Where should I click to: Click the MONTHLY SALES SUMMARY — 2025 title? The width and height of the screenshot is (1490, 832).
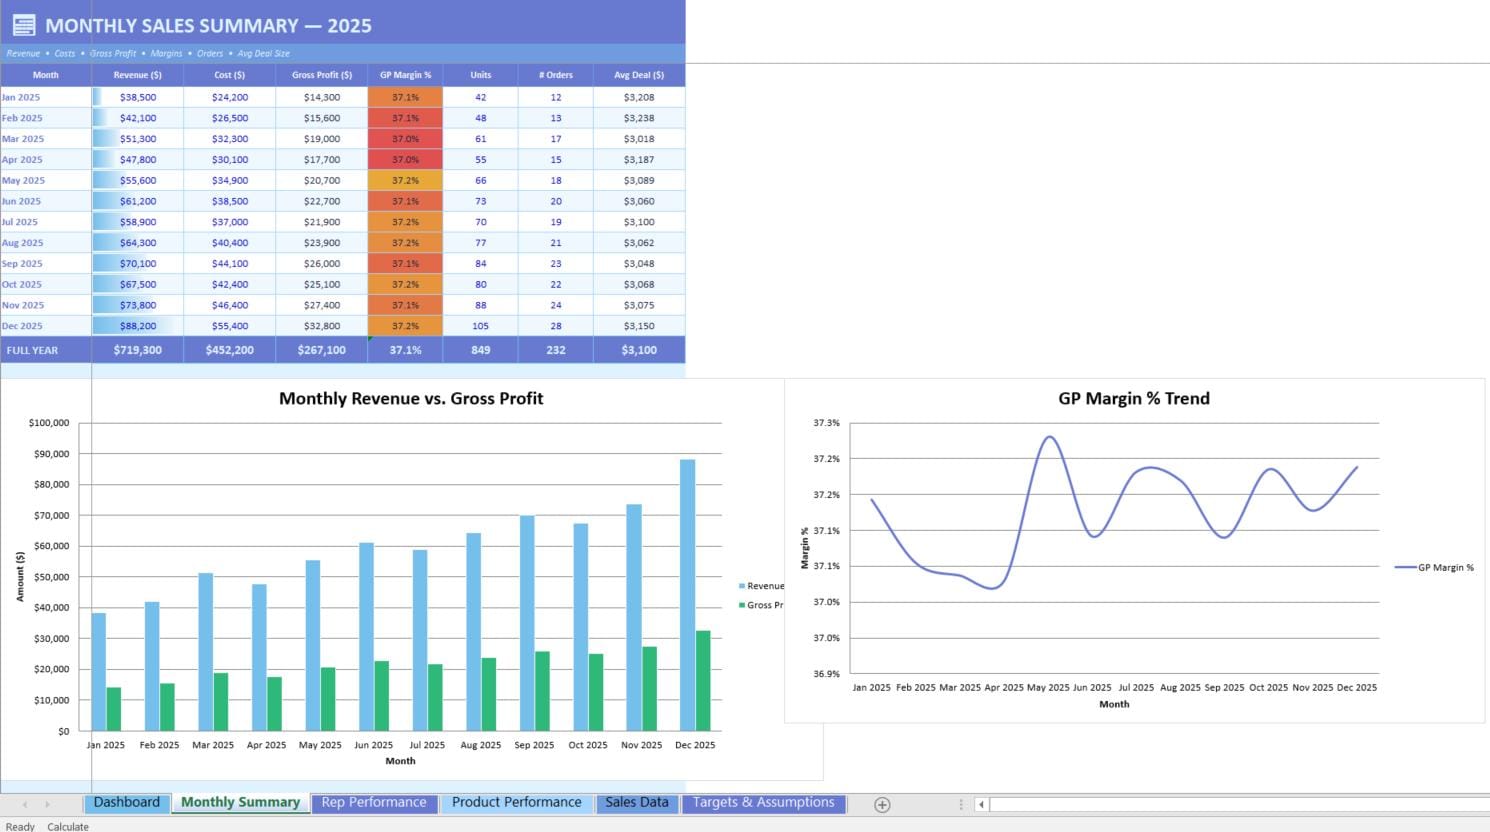[208, 26]
